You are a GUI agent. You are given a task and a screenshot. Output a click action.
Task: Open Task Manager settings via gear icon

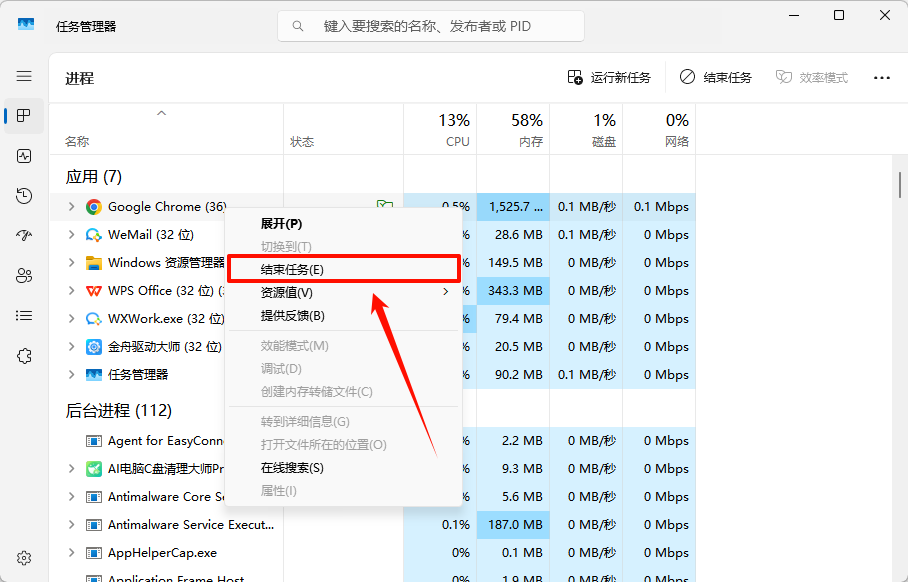click(x=23, y=558)
